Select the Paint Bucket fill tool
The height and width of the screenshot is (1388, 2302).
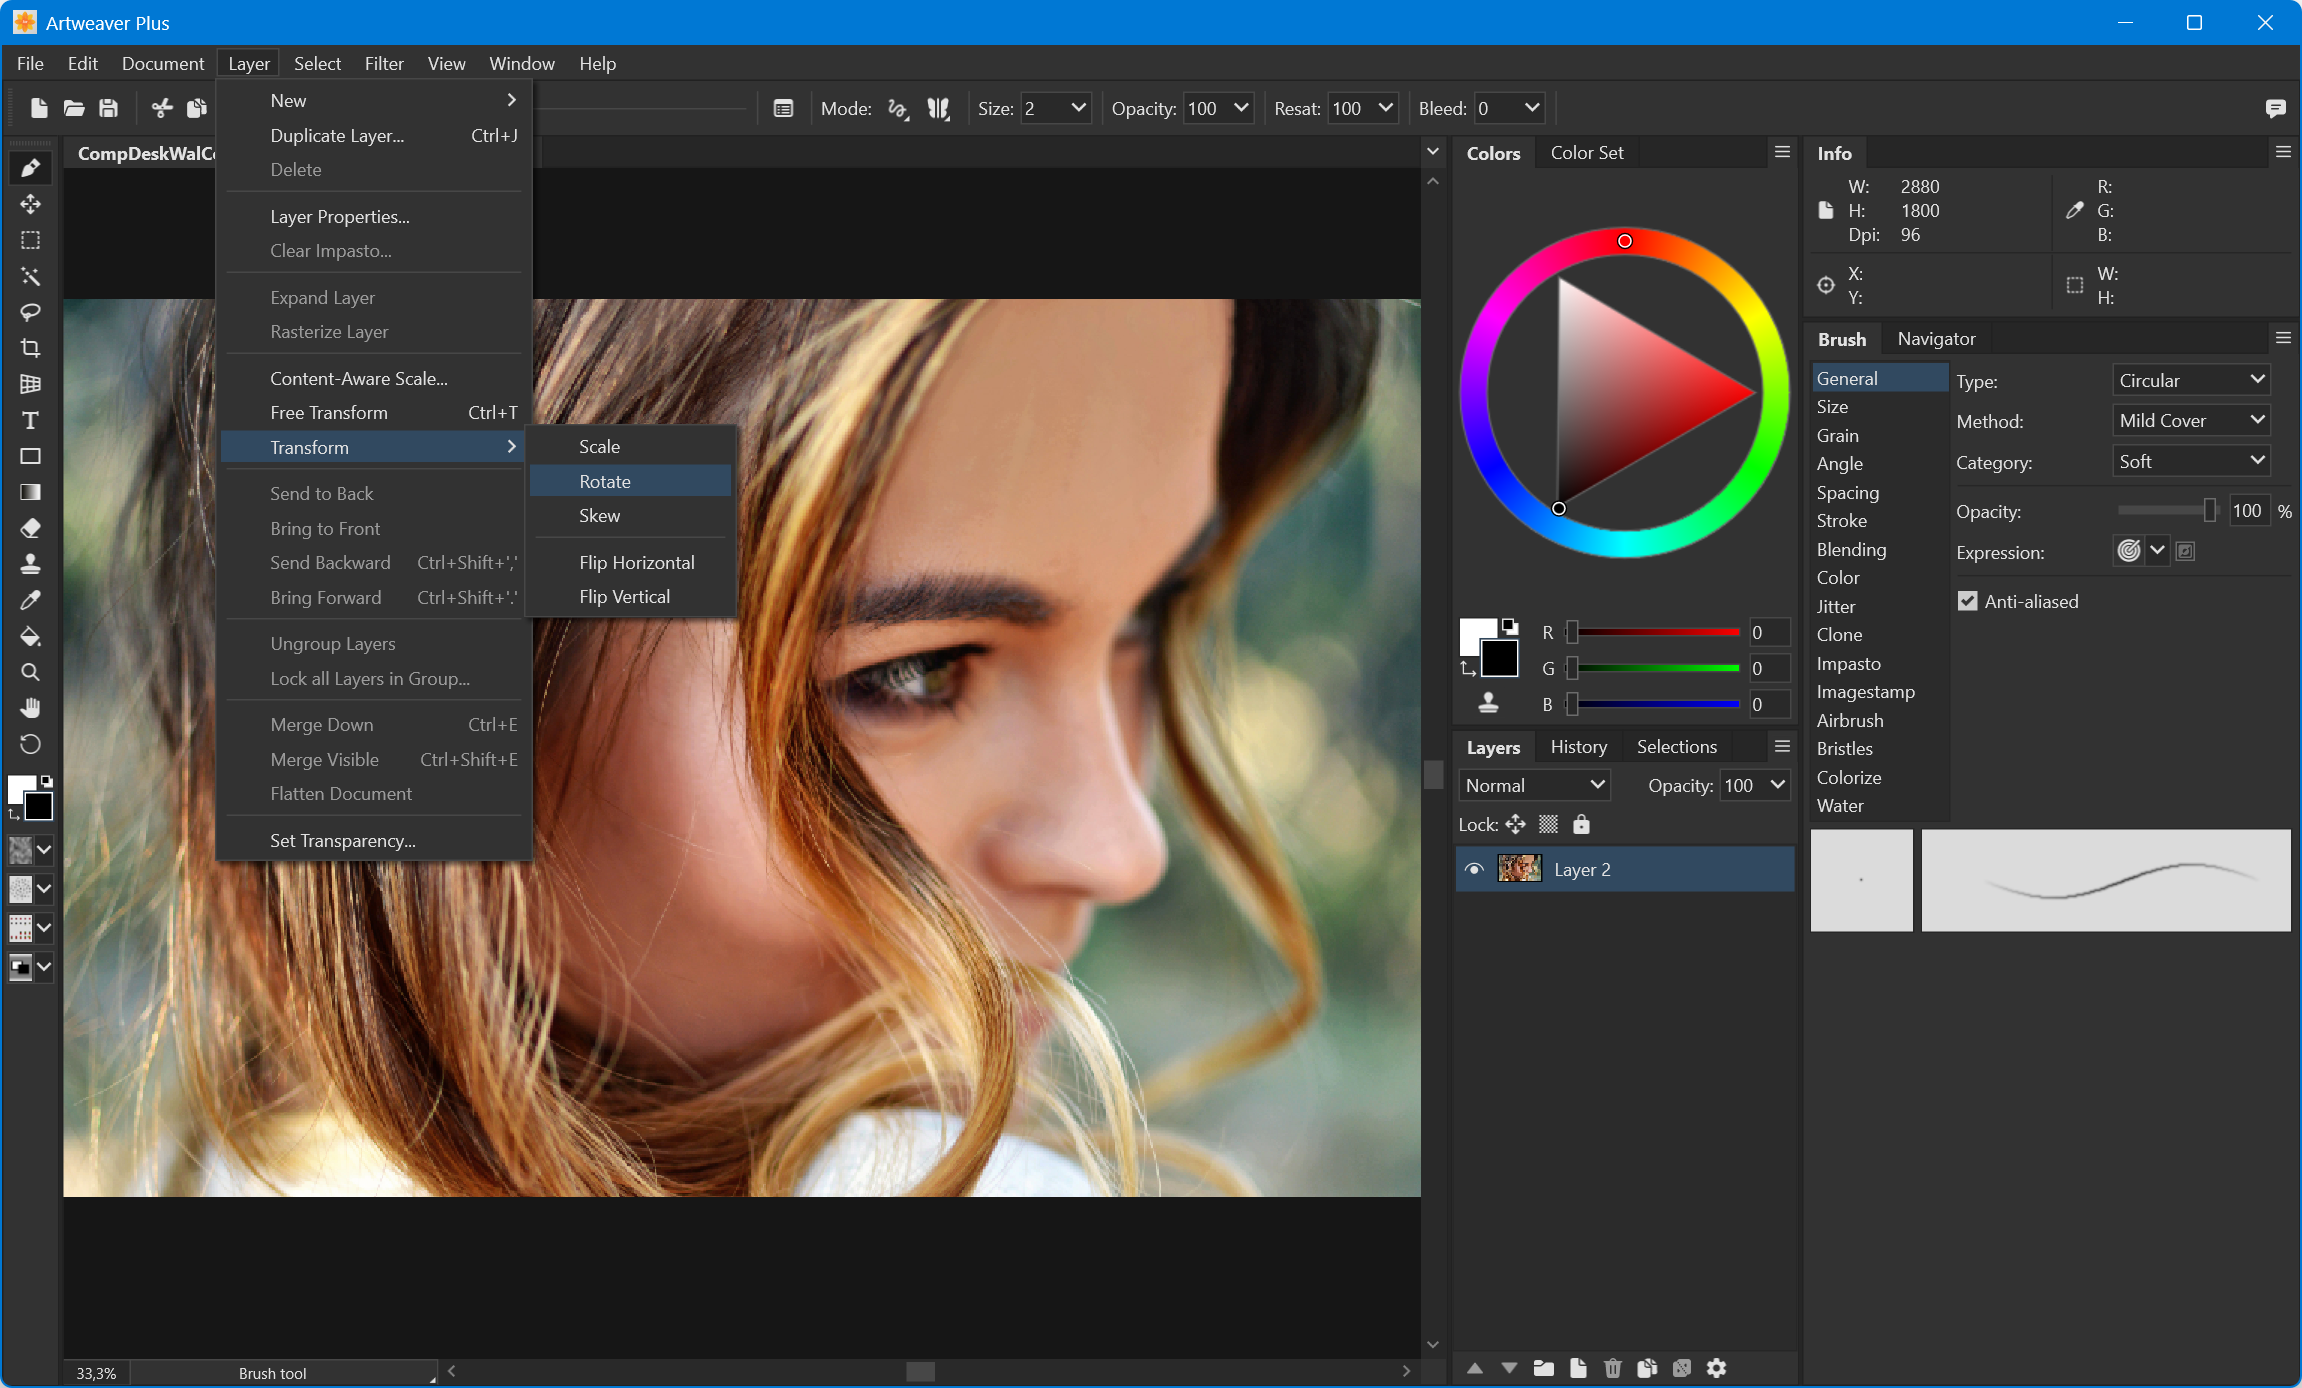30,636
